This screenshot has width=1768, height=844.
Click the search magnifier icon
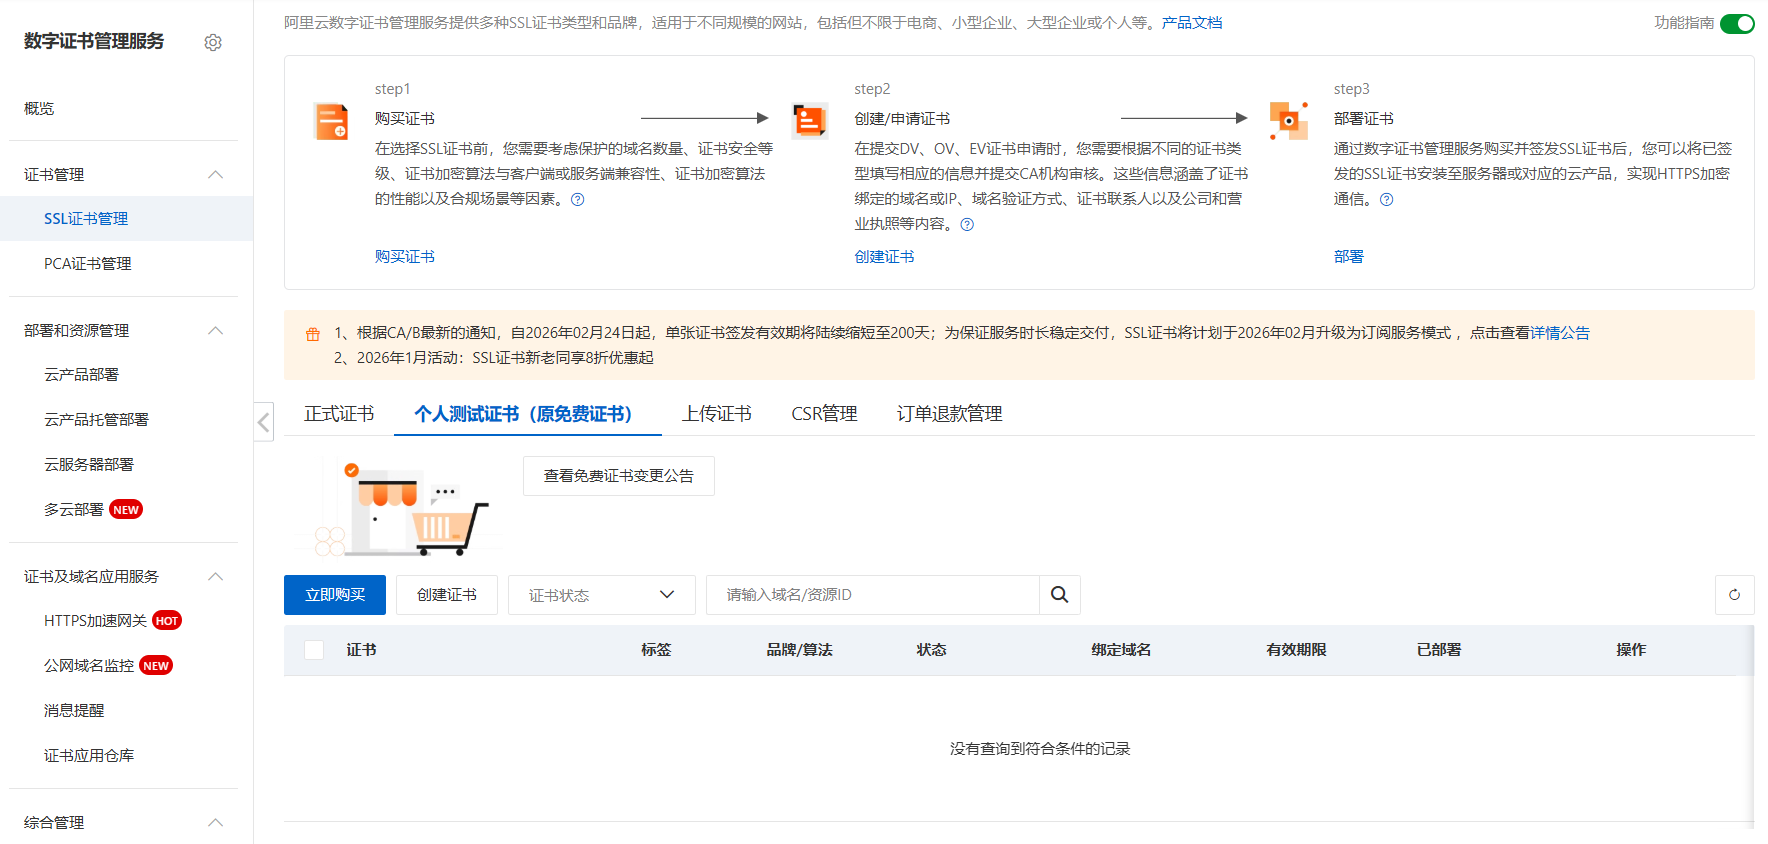pos(1059,595)
